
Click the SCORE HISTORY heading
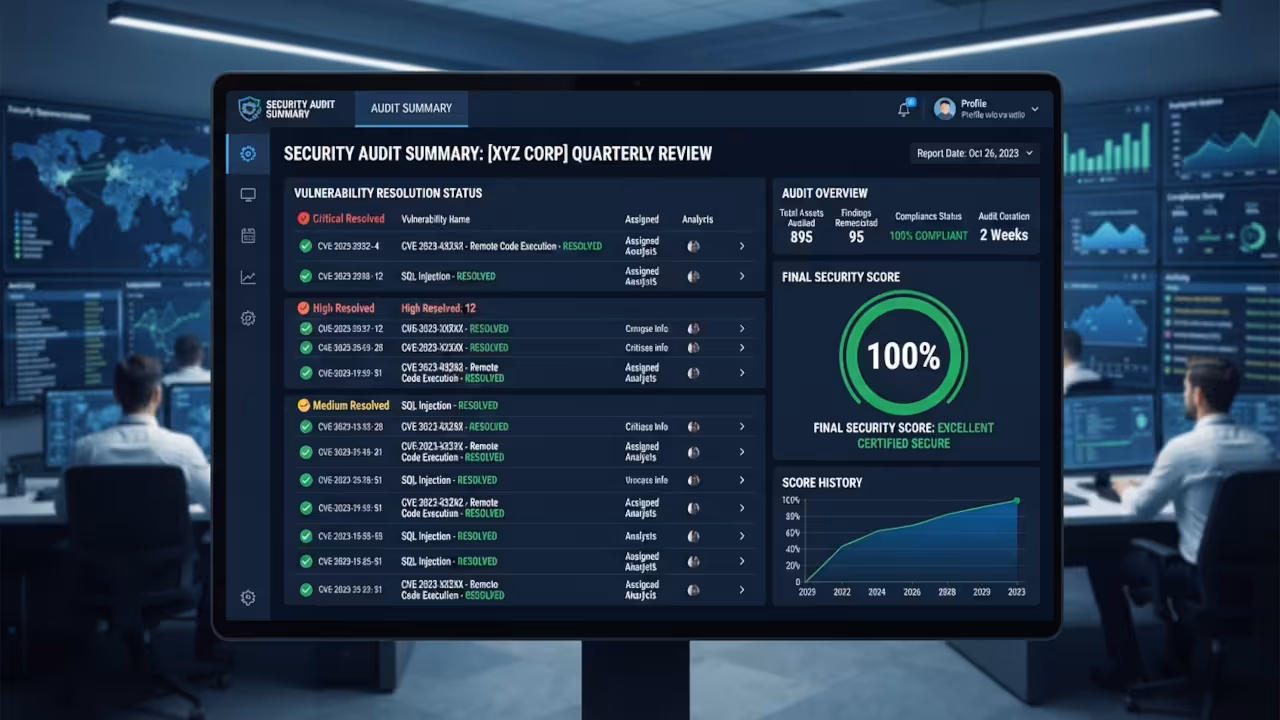[x=822, y=482]
